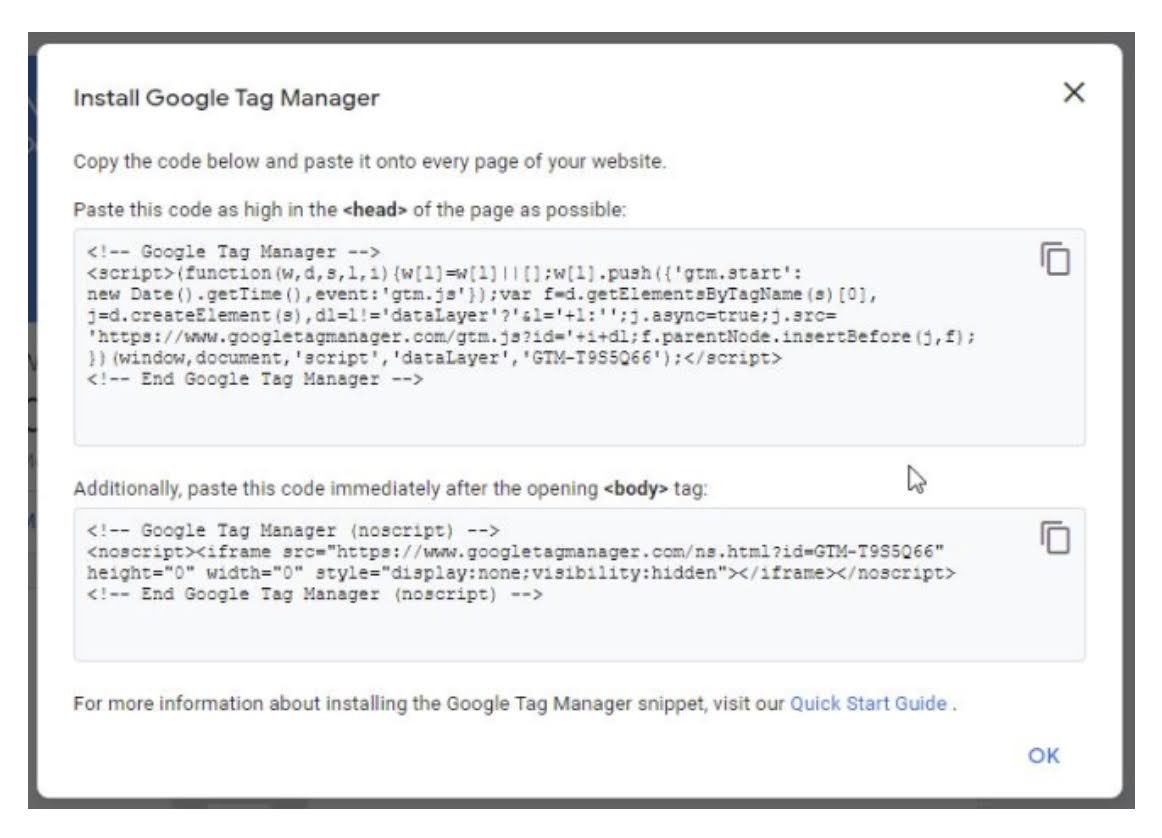Click the line starting with 'new Date().getTime()'
The image size is (1162, 838).
click(x=482, y=294)
